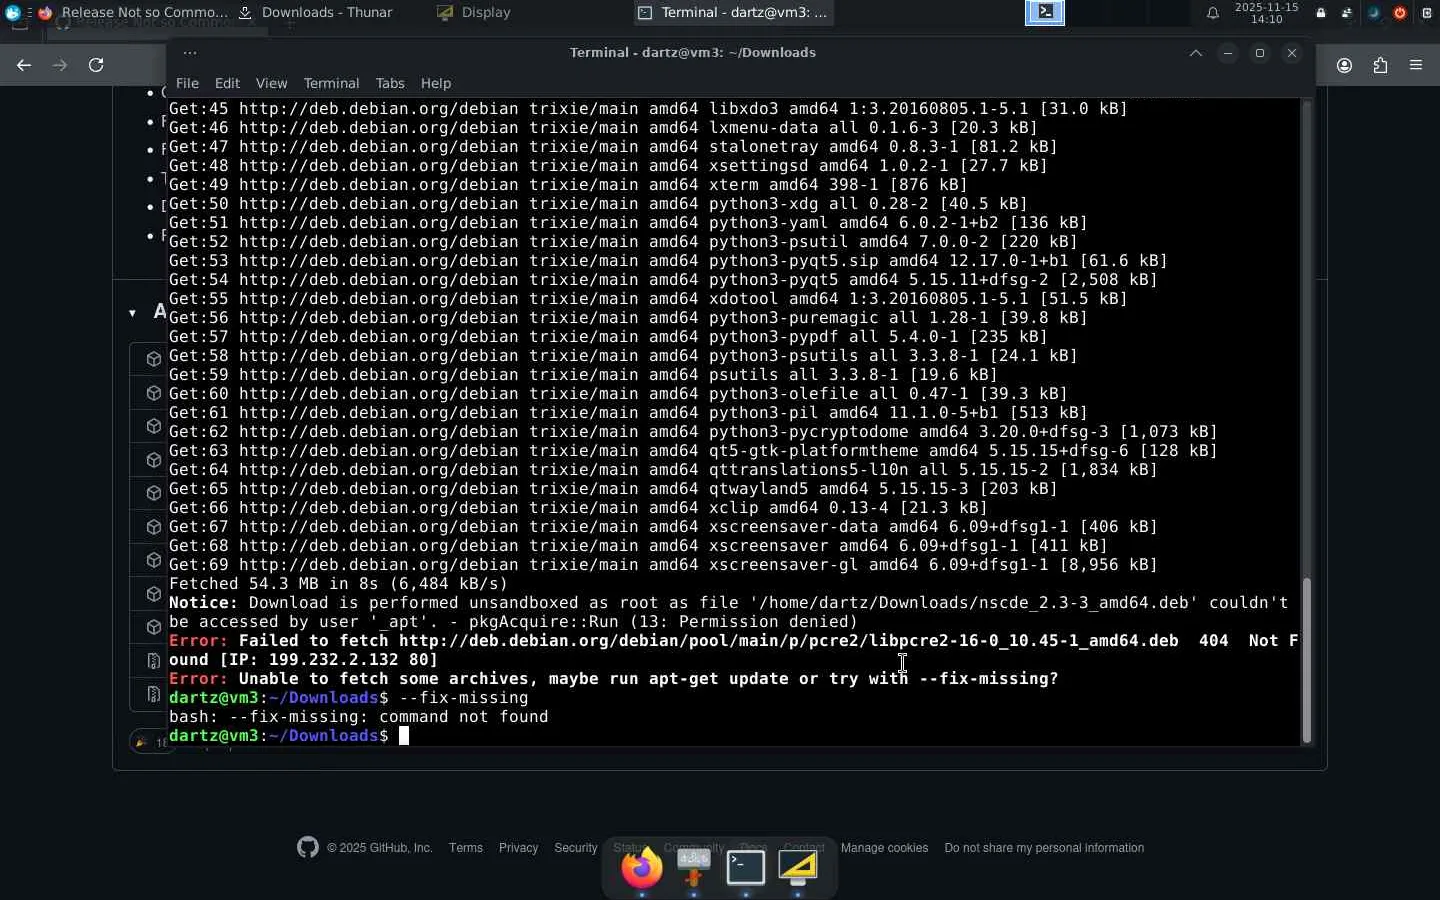
Task: Click the 'Get:57' python3-pypdf line in terminal
Action: [x=608, y=337]
